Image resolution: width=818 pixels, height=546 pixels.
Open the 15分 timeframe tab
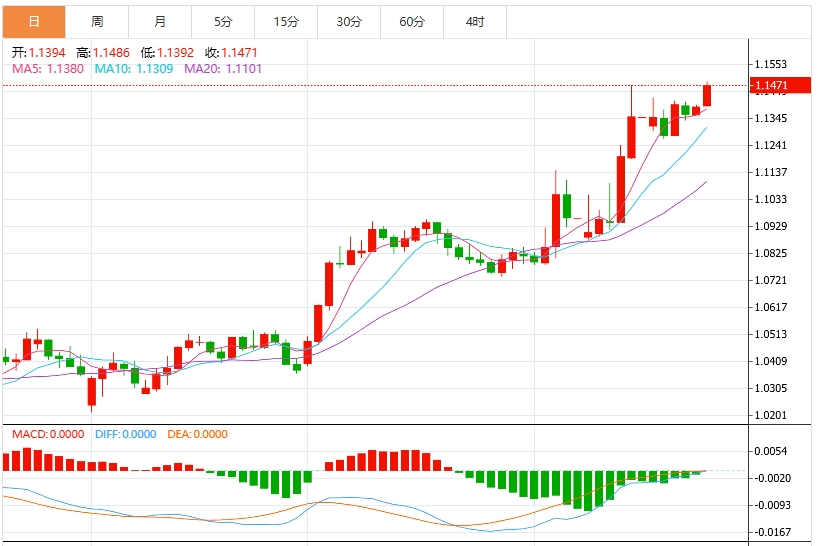point(286,22)
